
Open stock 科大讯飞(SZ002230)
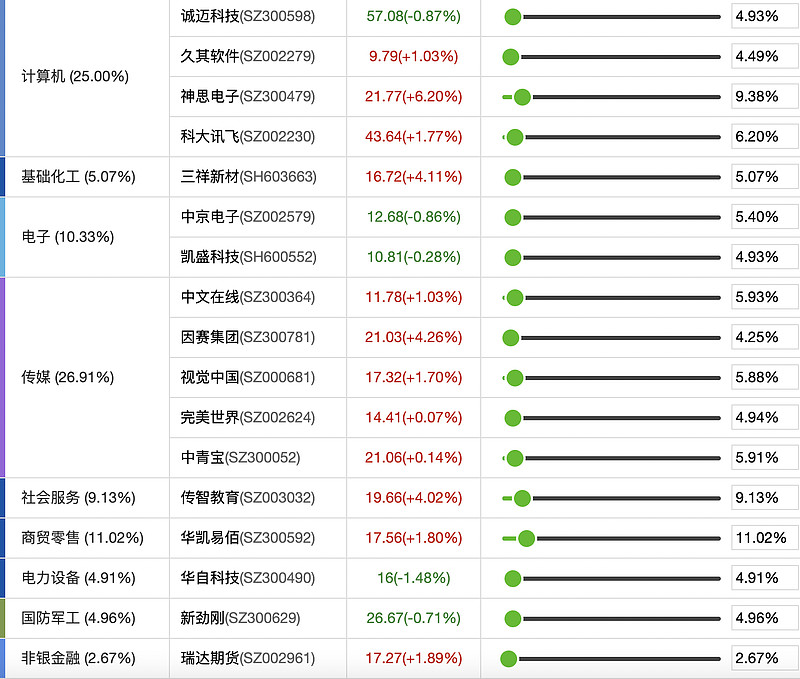248,137
